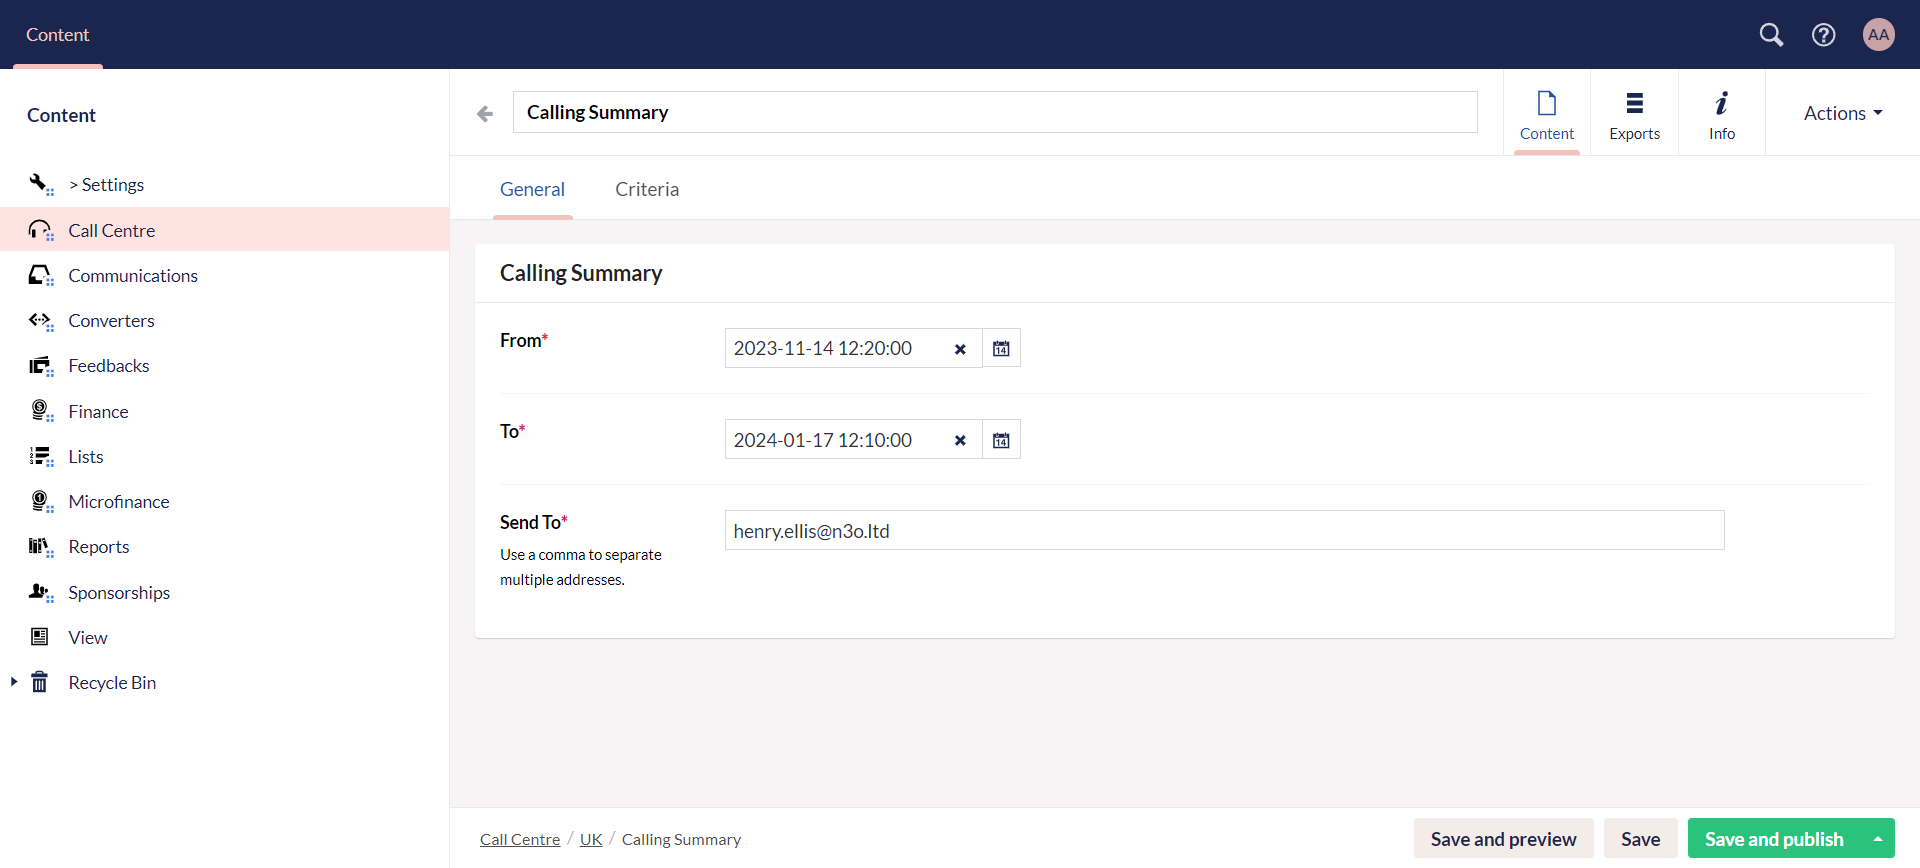The width and height of the screenshot is (1920, 868).
Task: Click the Send To email field
Action: pos(1224,530)
